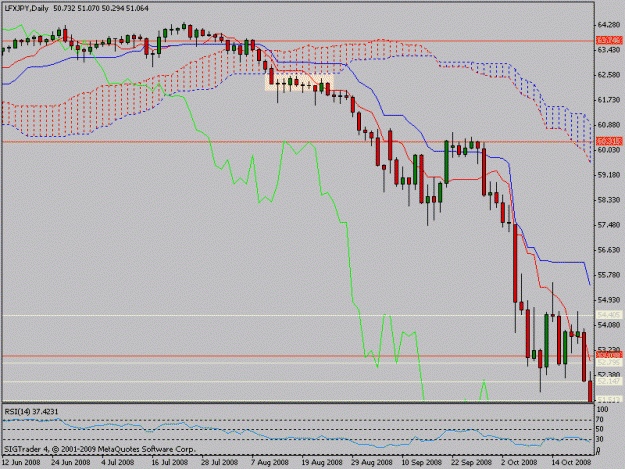The image size is (625, 469).
Task: Click the 55.780 price axis label
Action: [x=609, y=275]
